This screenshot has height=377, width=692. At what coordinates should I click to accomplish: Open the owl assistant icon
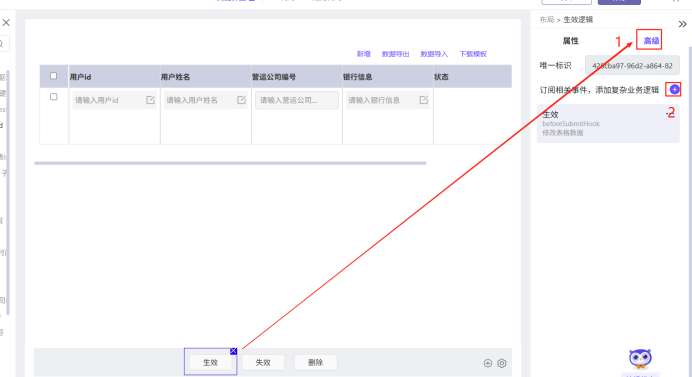click(x=640, y=360)
